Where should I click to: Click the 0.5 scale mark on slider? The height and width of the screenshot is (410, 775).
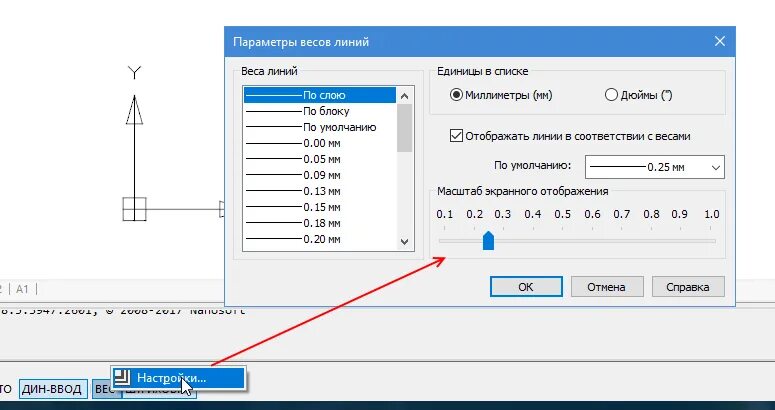(562, 214)
